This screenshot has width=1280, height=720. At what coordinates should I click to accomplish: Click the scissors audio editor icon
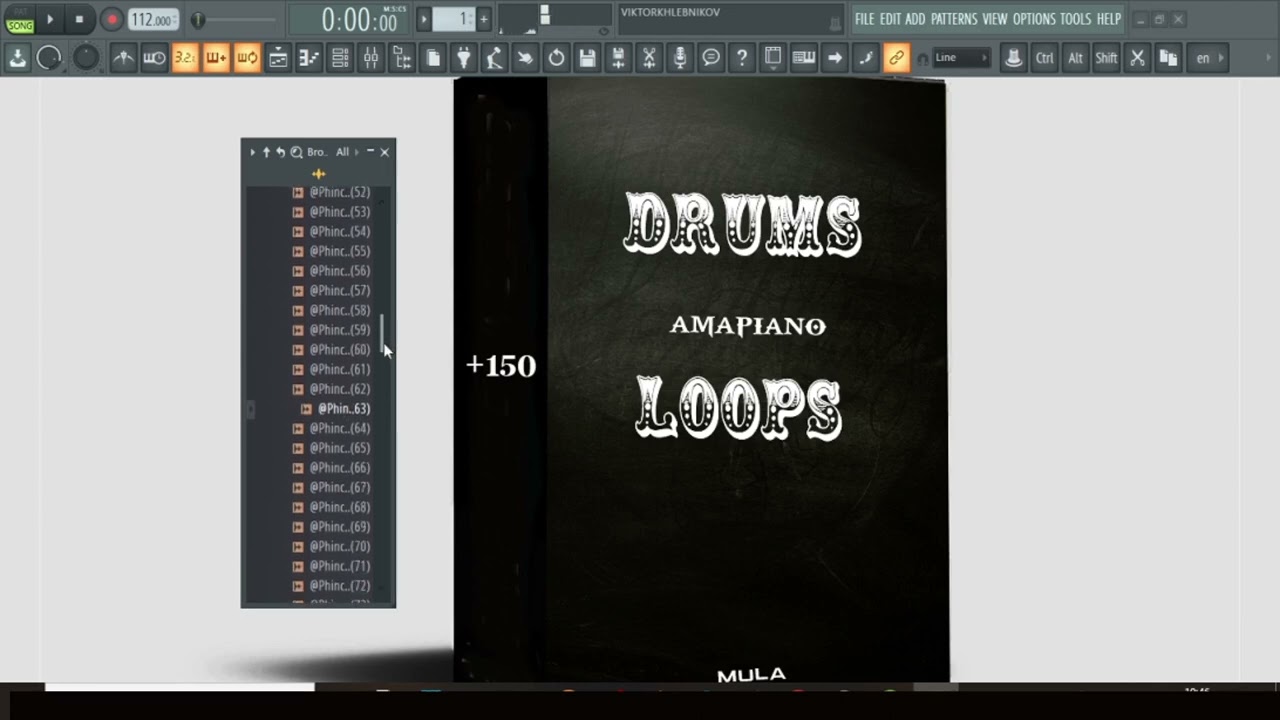(x=649, y=58)
